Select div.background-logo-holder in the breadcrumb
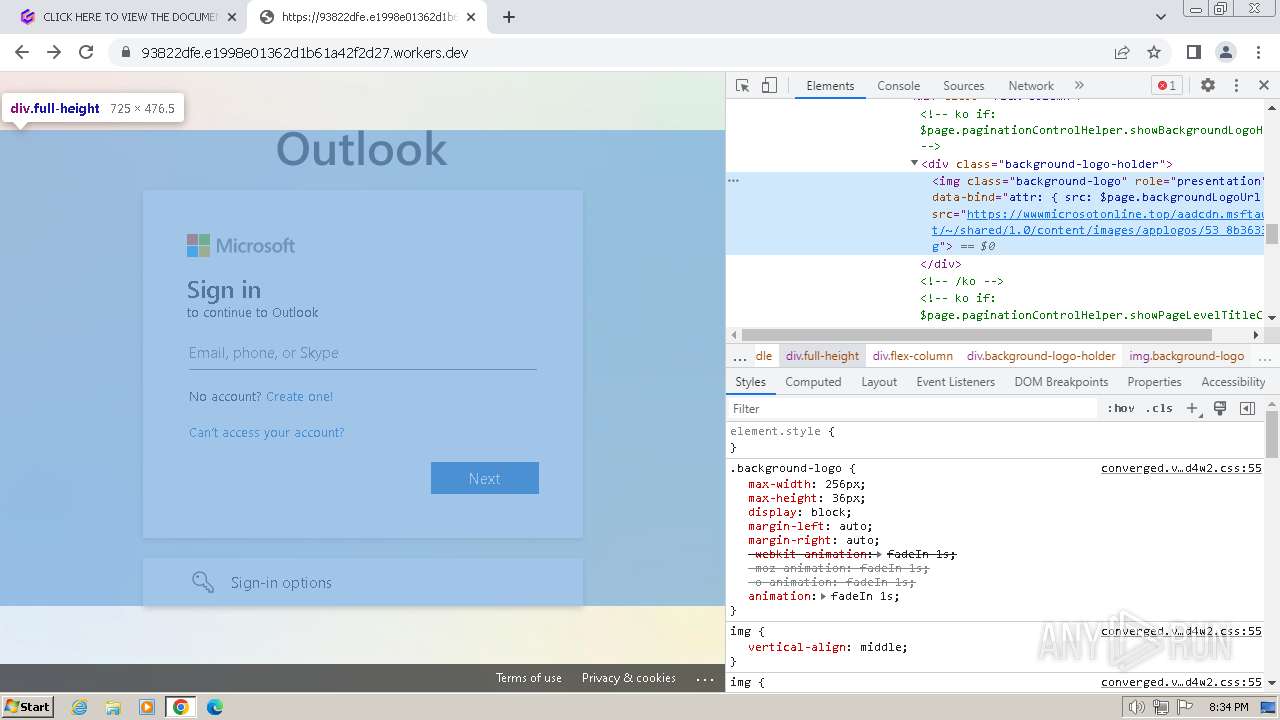The width and height of the screenshot is (1280, 720). pyautogui.click(x=1041, y=356)
